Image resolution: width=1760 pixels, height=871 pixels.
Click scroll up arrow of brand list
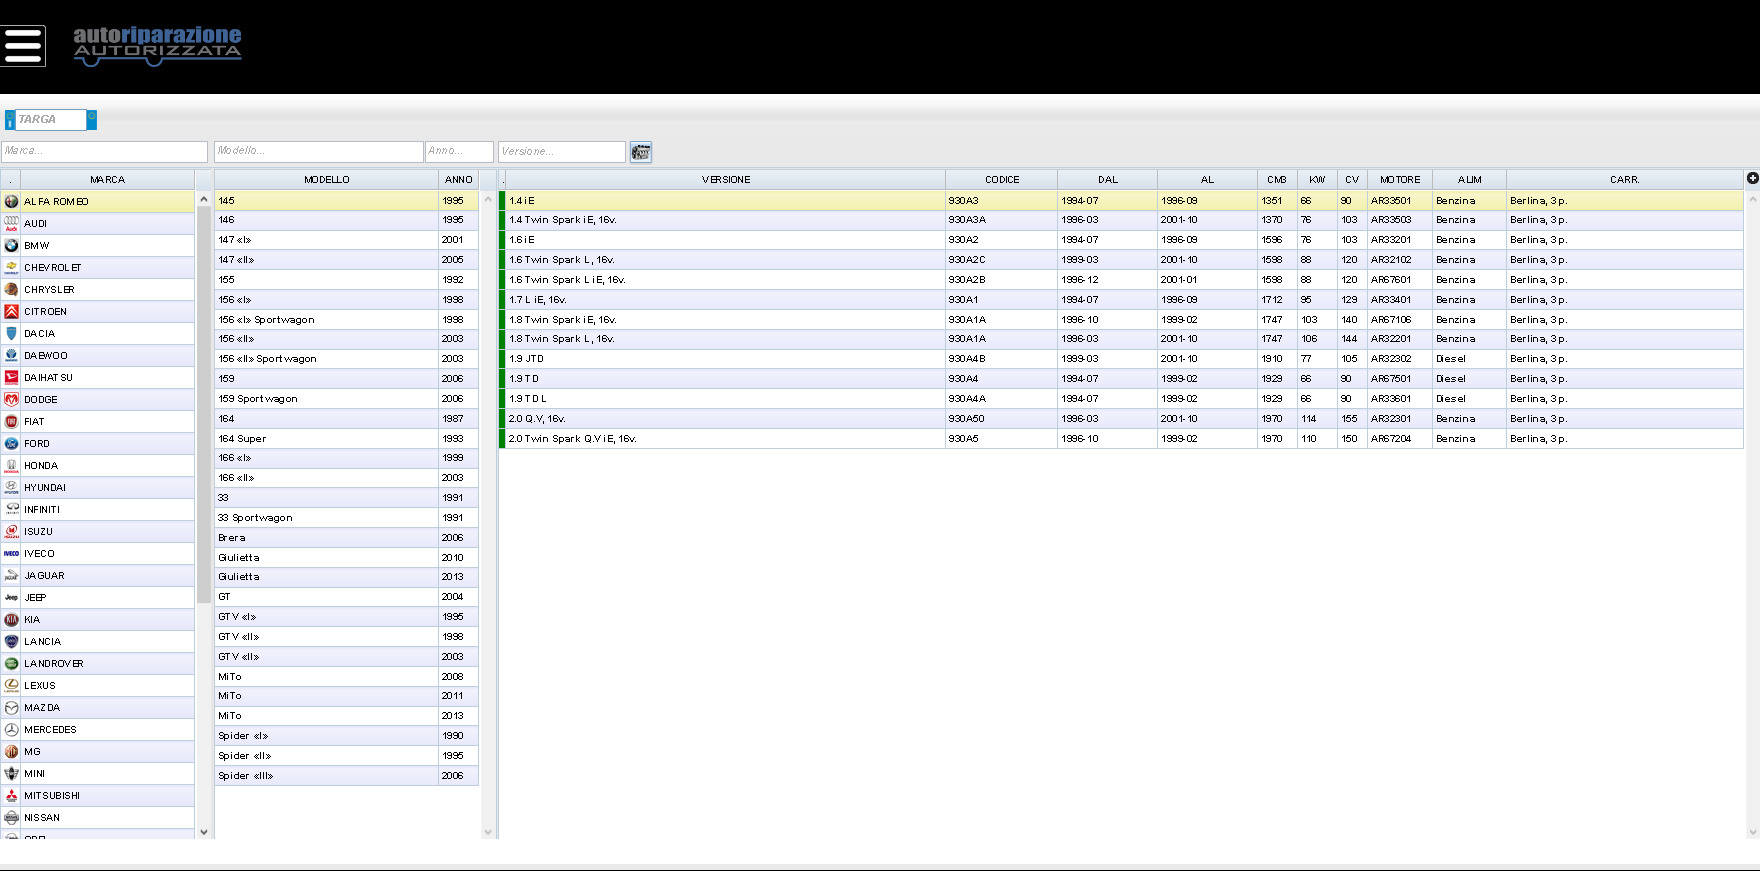[204, 199]
